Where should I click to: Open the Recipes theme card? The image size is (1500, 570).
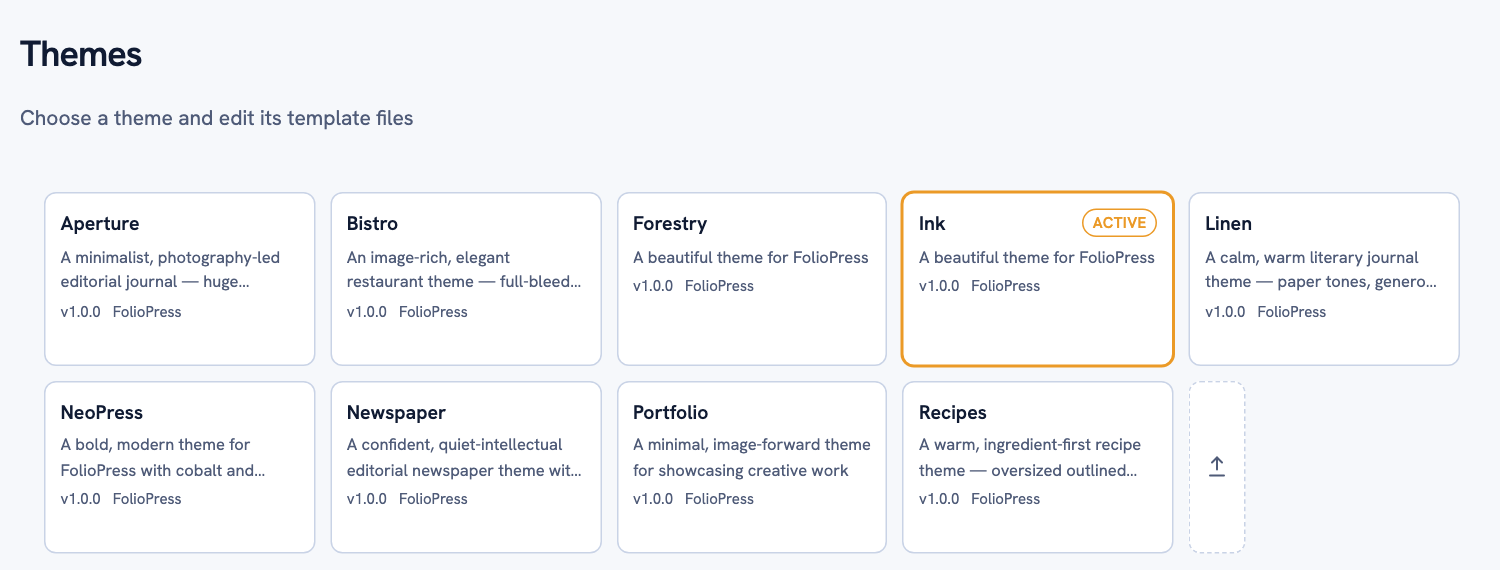1038,467
